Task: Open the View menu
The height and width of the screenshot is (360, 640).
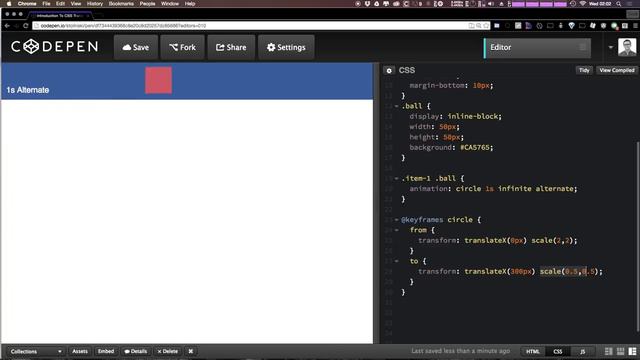Action: coord(76,4)
